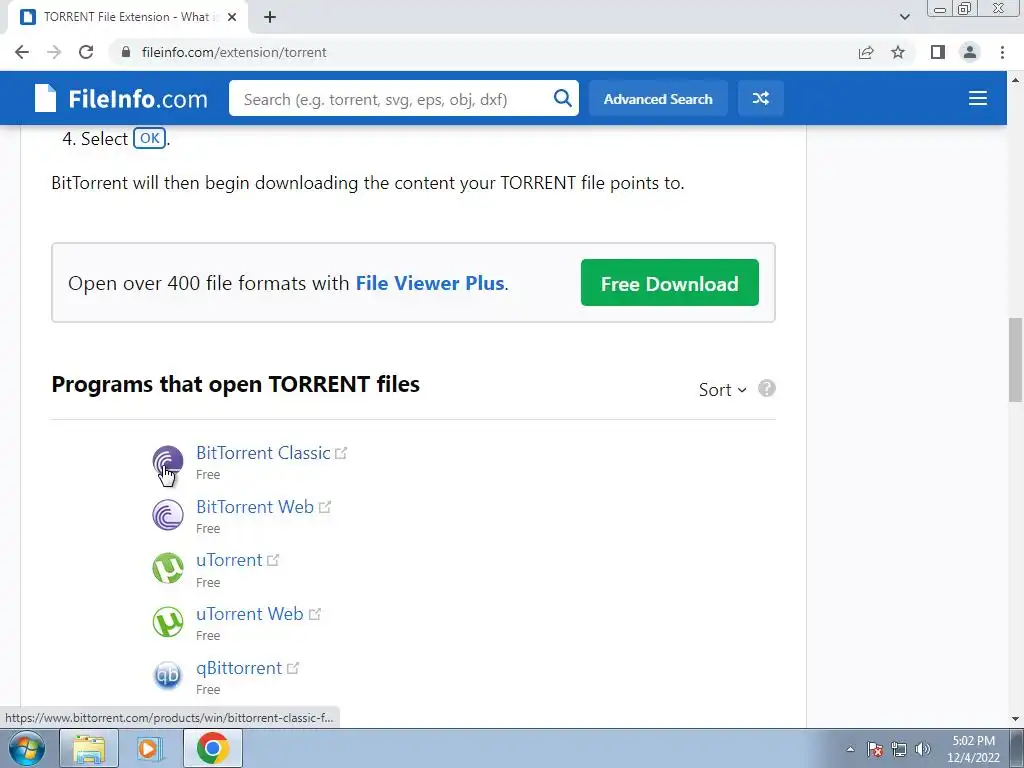
Task: Open the uTorrent Web link
Action: click(x=249, y=614)
